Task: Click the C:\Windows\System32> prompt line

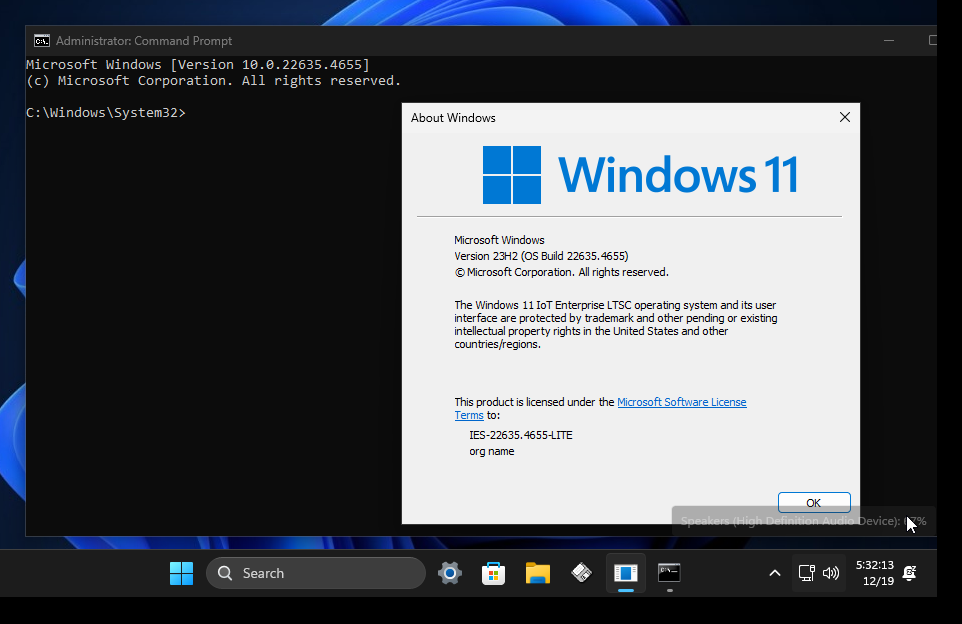Action: 106,113
